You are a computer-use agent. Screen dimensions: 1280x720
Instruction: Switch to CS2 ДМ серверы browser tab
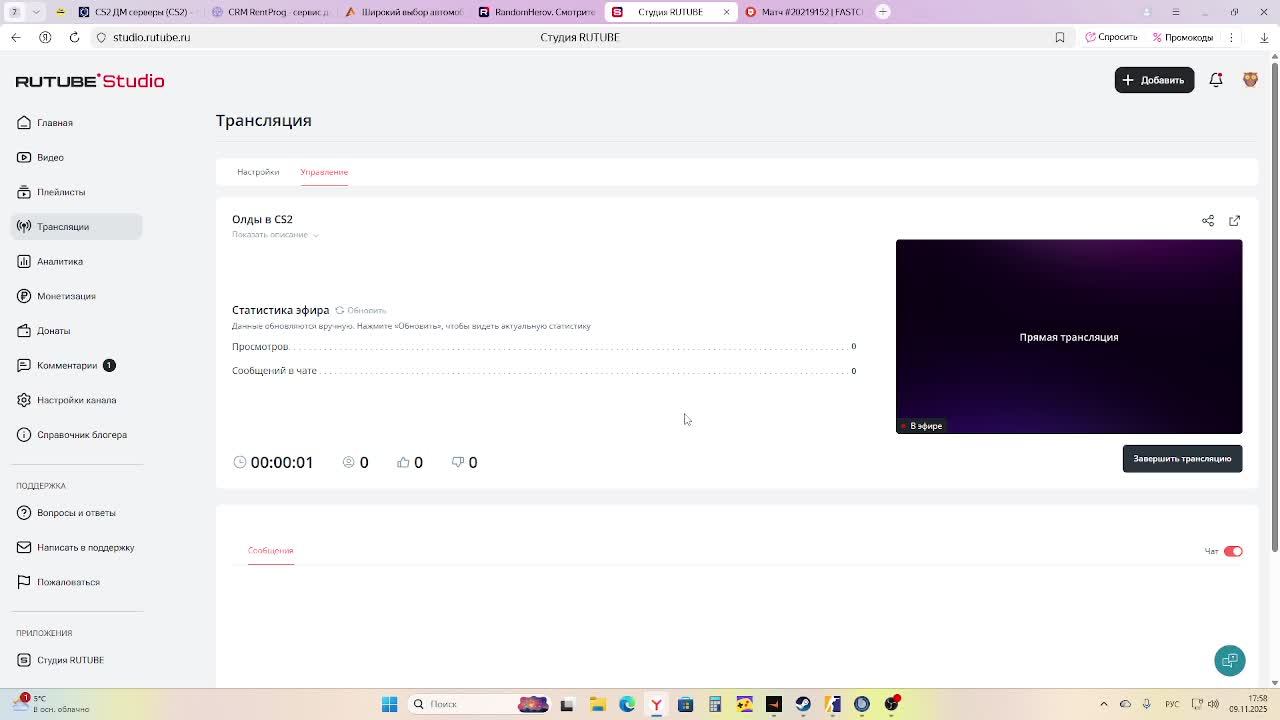[x=134, y=11]
